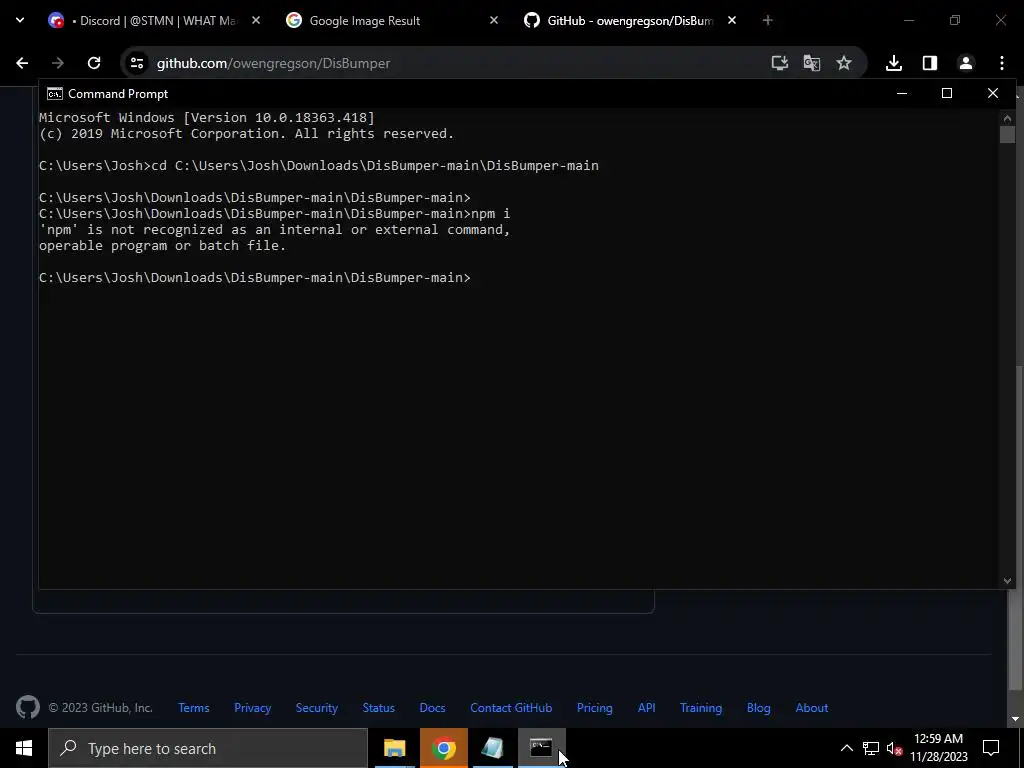Close the GitHub tab
The image size is (1024, 768).
pyautogui.click(x=731, y=20)
